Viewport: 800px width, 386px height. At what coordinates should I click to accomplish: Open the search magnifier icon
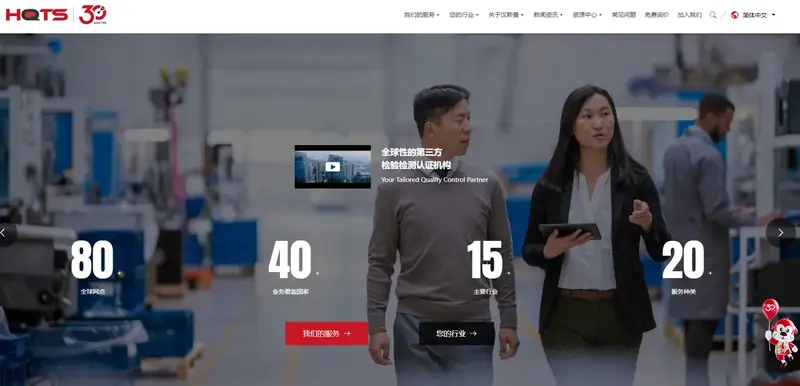coord(713,15)
